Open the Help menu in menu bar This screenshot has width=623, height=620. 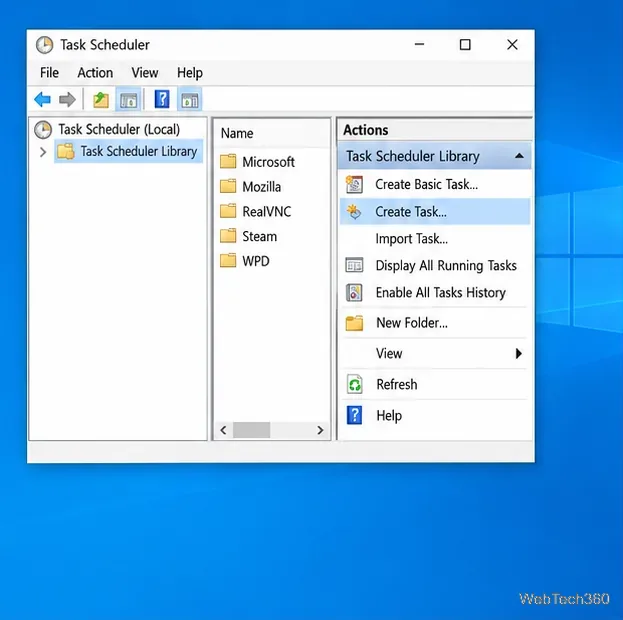tap(190, 73)
